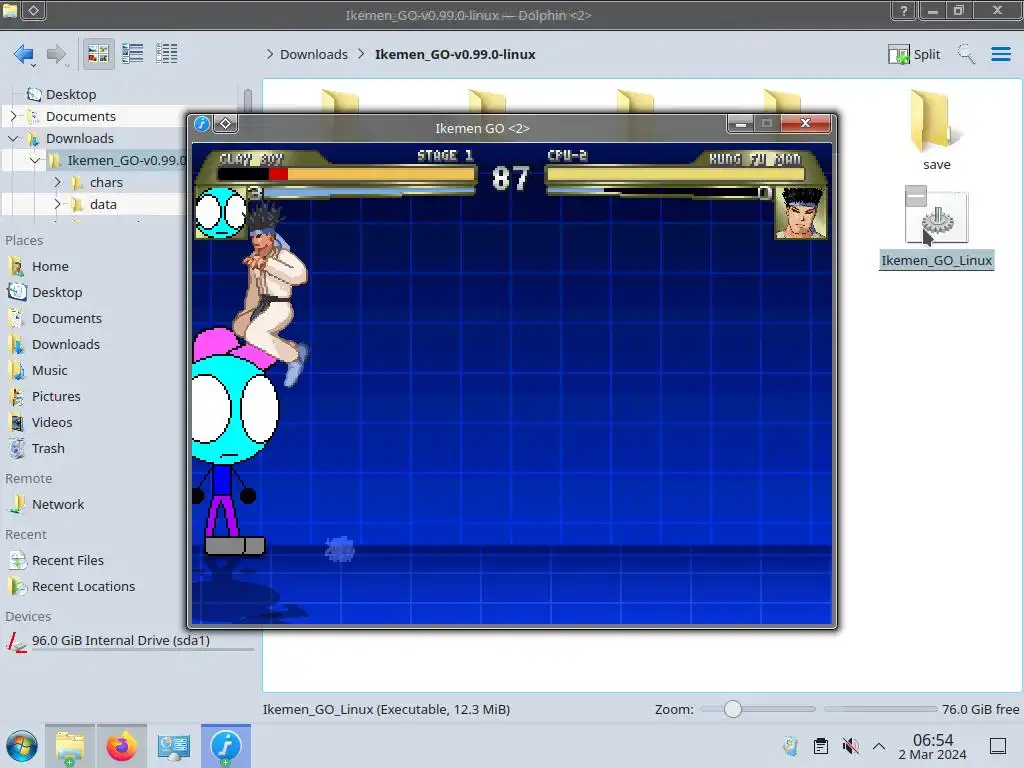Select the Ikemen_GO_Linux executable file

coord(936,227)
